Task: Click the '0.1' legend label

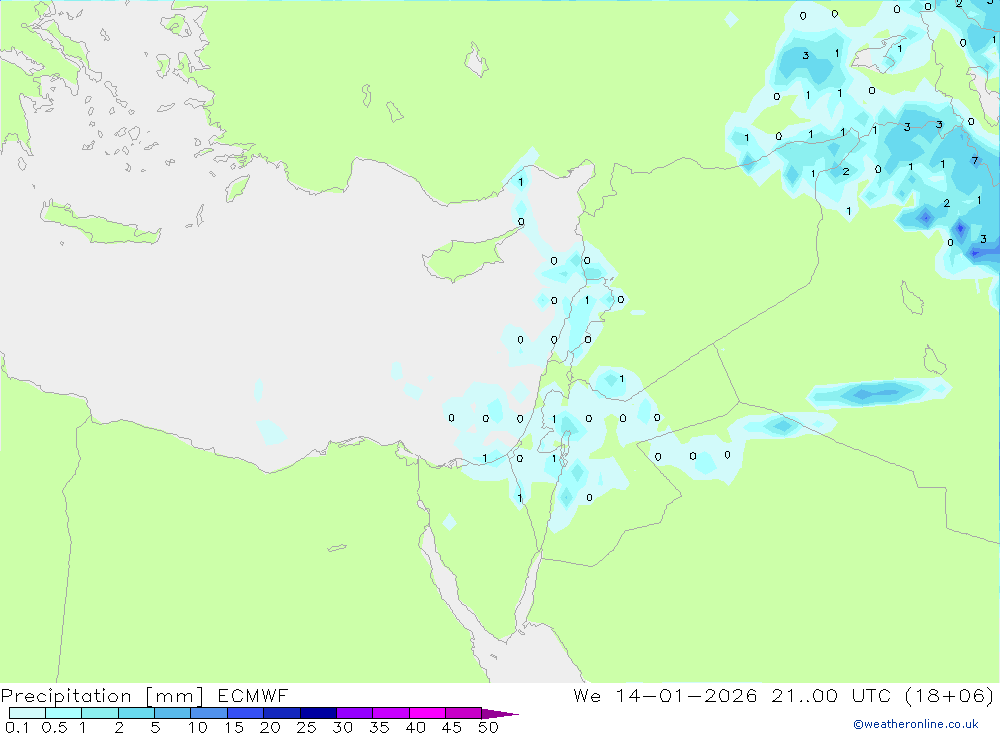Action: 17,727
